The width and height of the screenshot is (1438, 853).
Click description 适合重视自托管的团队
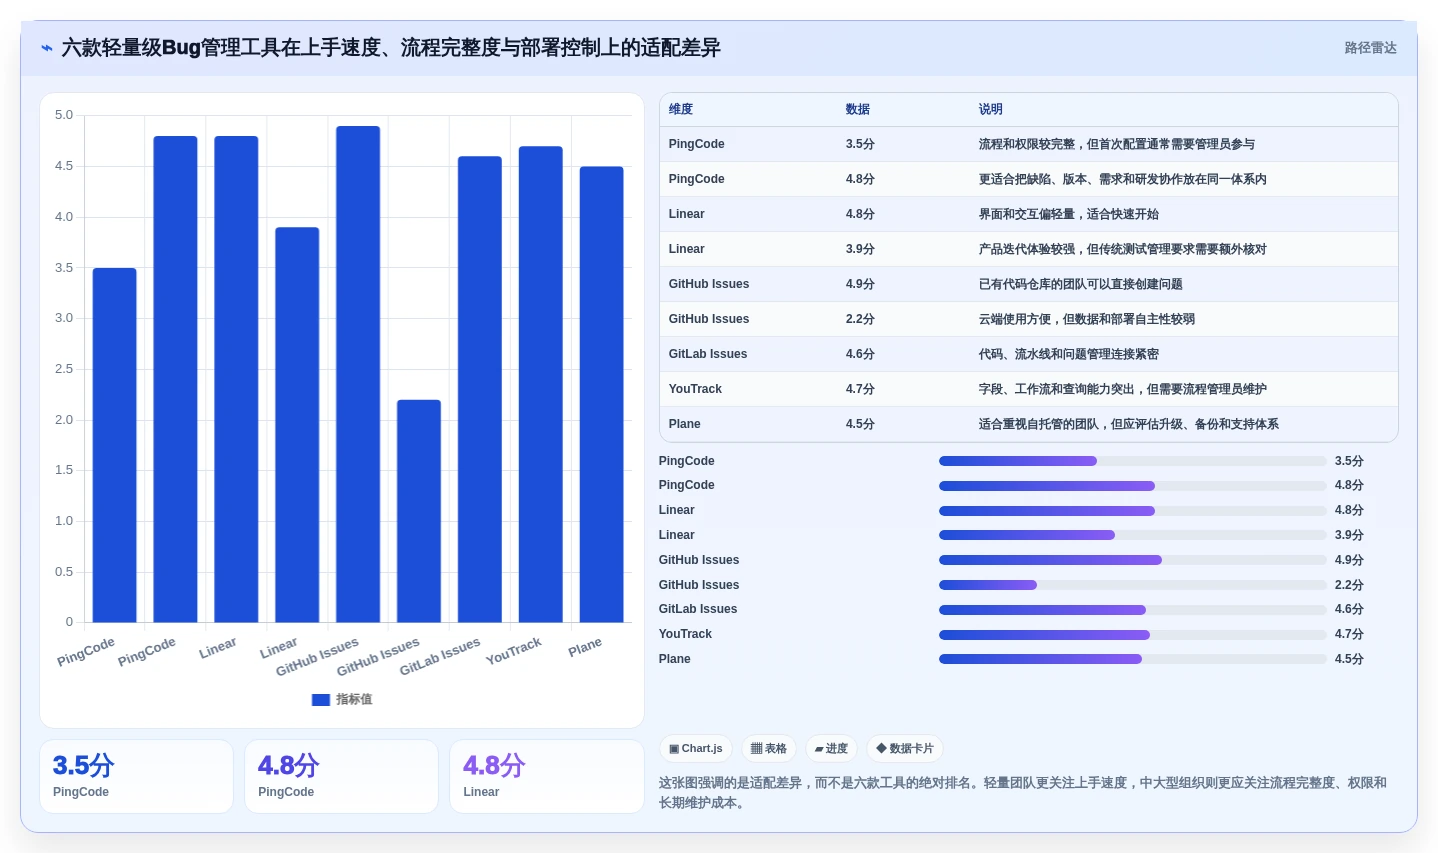1129,424
